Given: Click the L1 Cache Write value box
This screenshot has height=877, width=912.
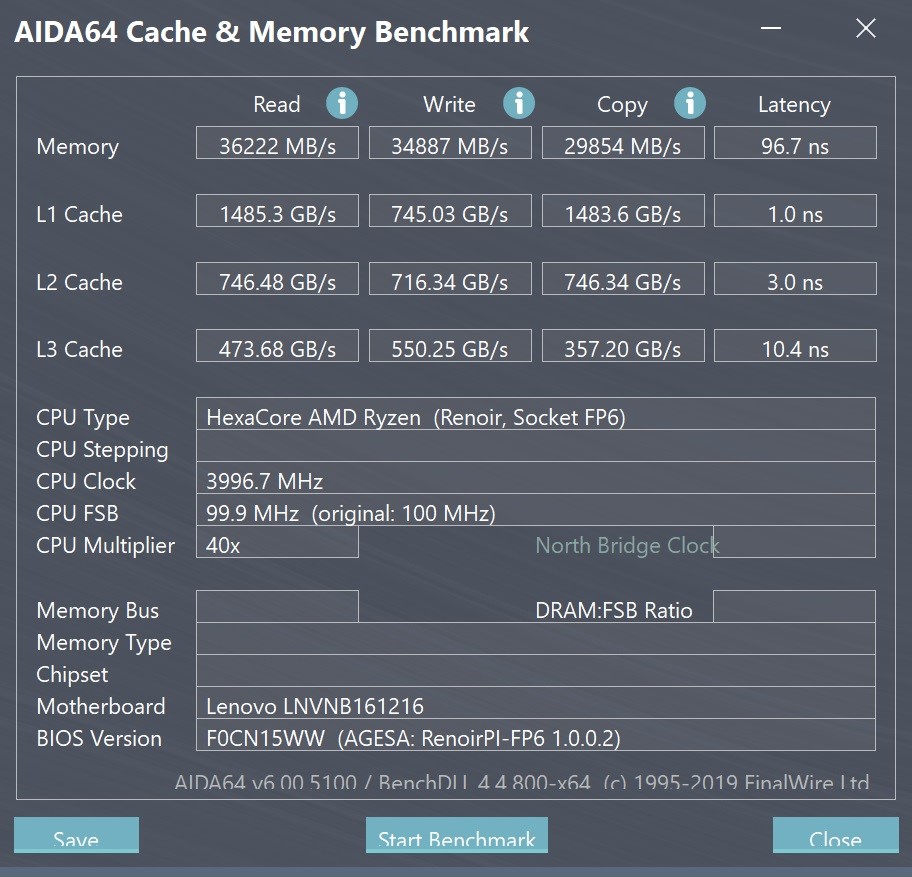Looking at the screenshot, I should pos(450,211).
